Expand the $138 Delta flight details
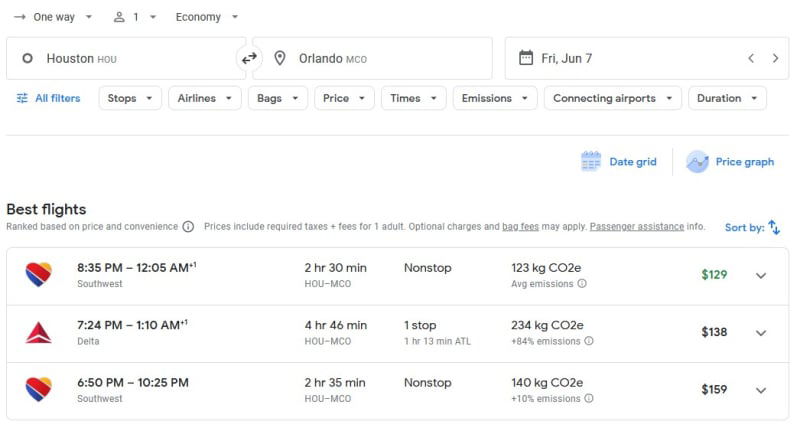Viewport: 800px width, 441px height. (x=761, y=333)
